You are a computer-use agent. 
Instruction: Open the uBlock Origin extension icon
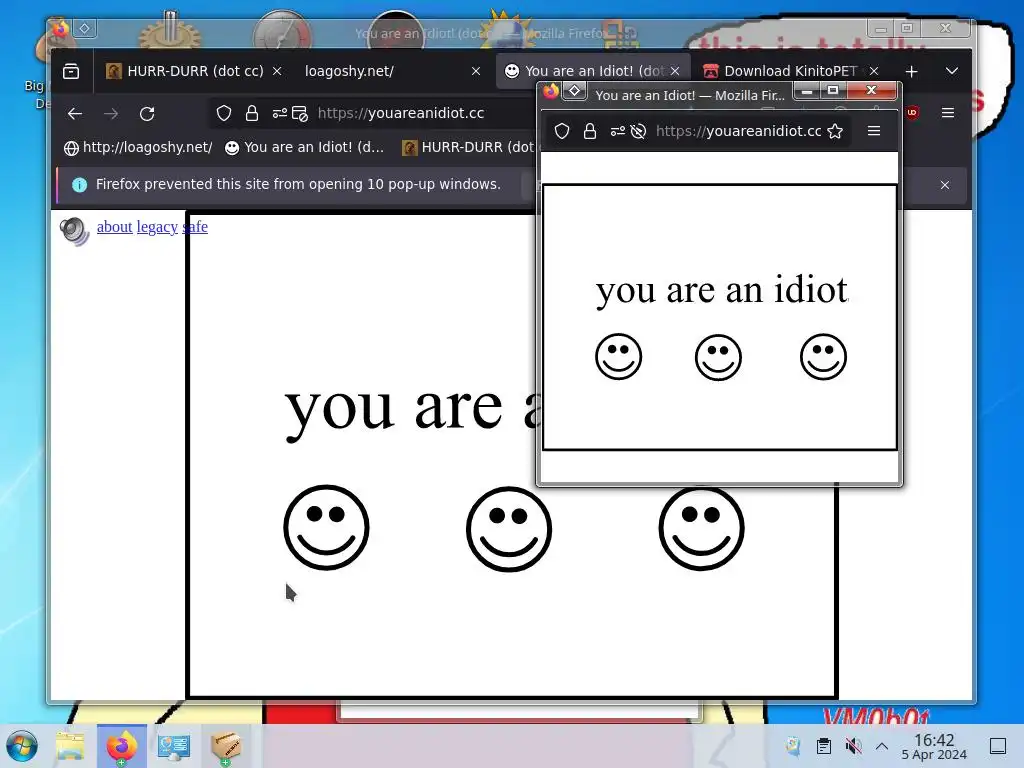coord(912,113)
